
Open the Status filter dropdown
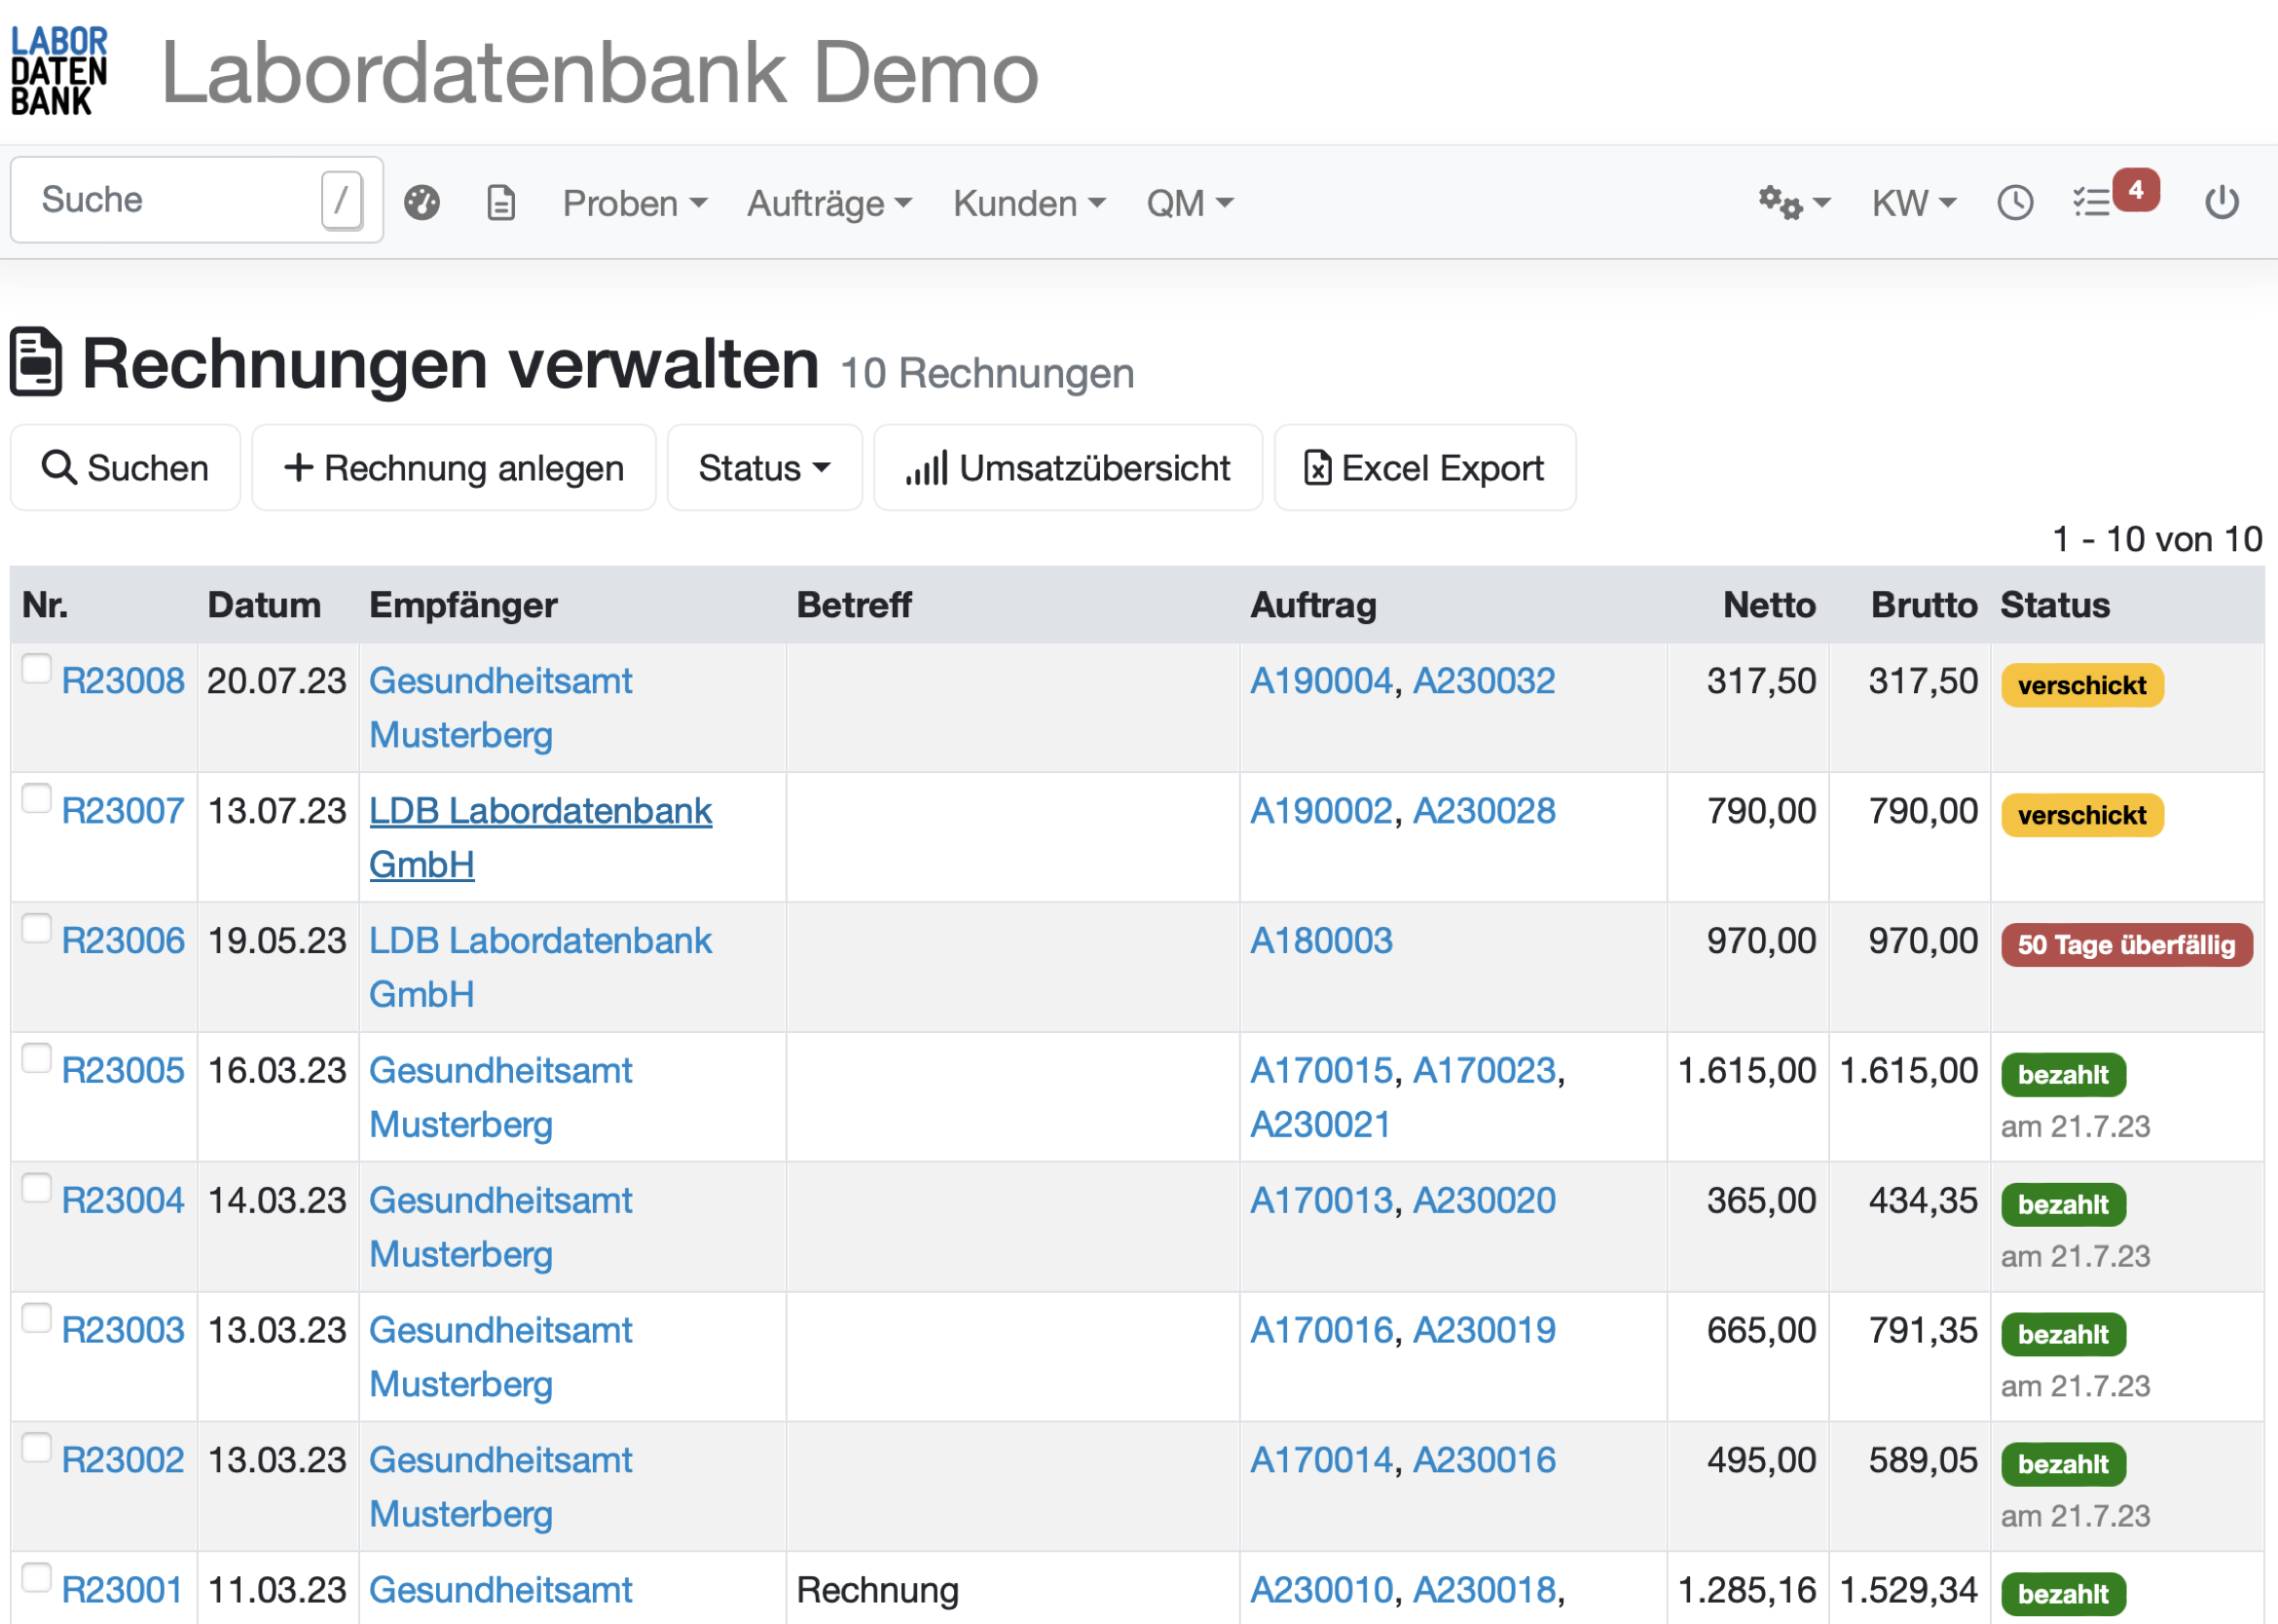click(x=764, y=467)
